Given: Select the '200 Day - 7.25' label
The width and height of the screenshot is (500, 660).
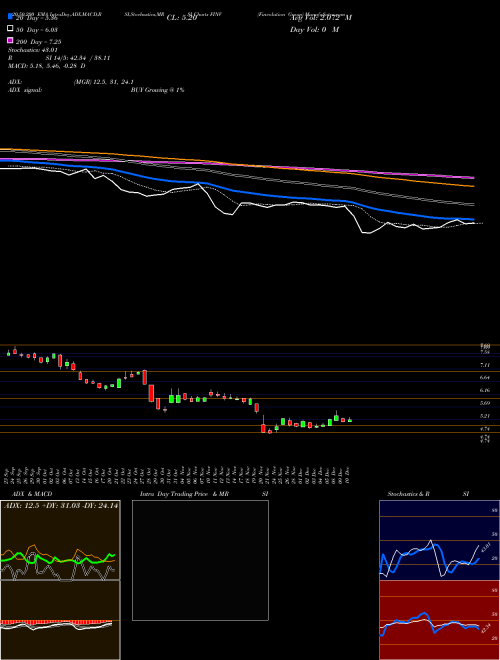Looking at the screenshot, I should [39, 42].
